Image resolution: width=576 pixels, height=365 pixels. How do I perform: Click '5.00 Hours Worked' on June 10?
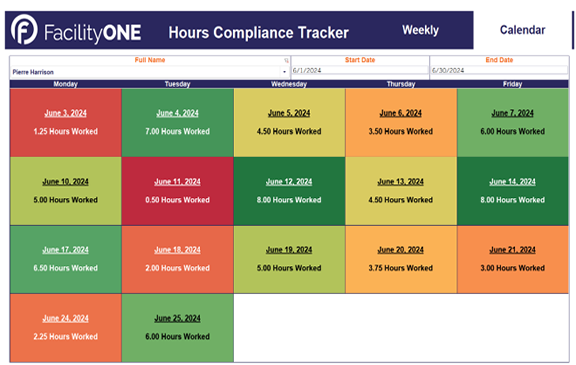pyautogui.click(x=65, y=200)
